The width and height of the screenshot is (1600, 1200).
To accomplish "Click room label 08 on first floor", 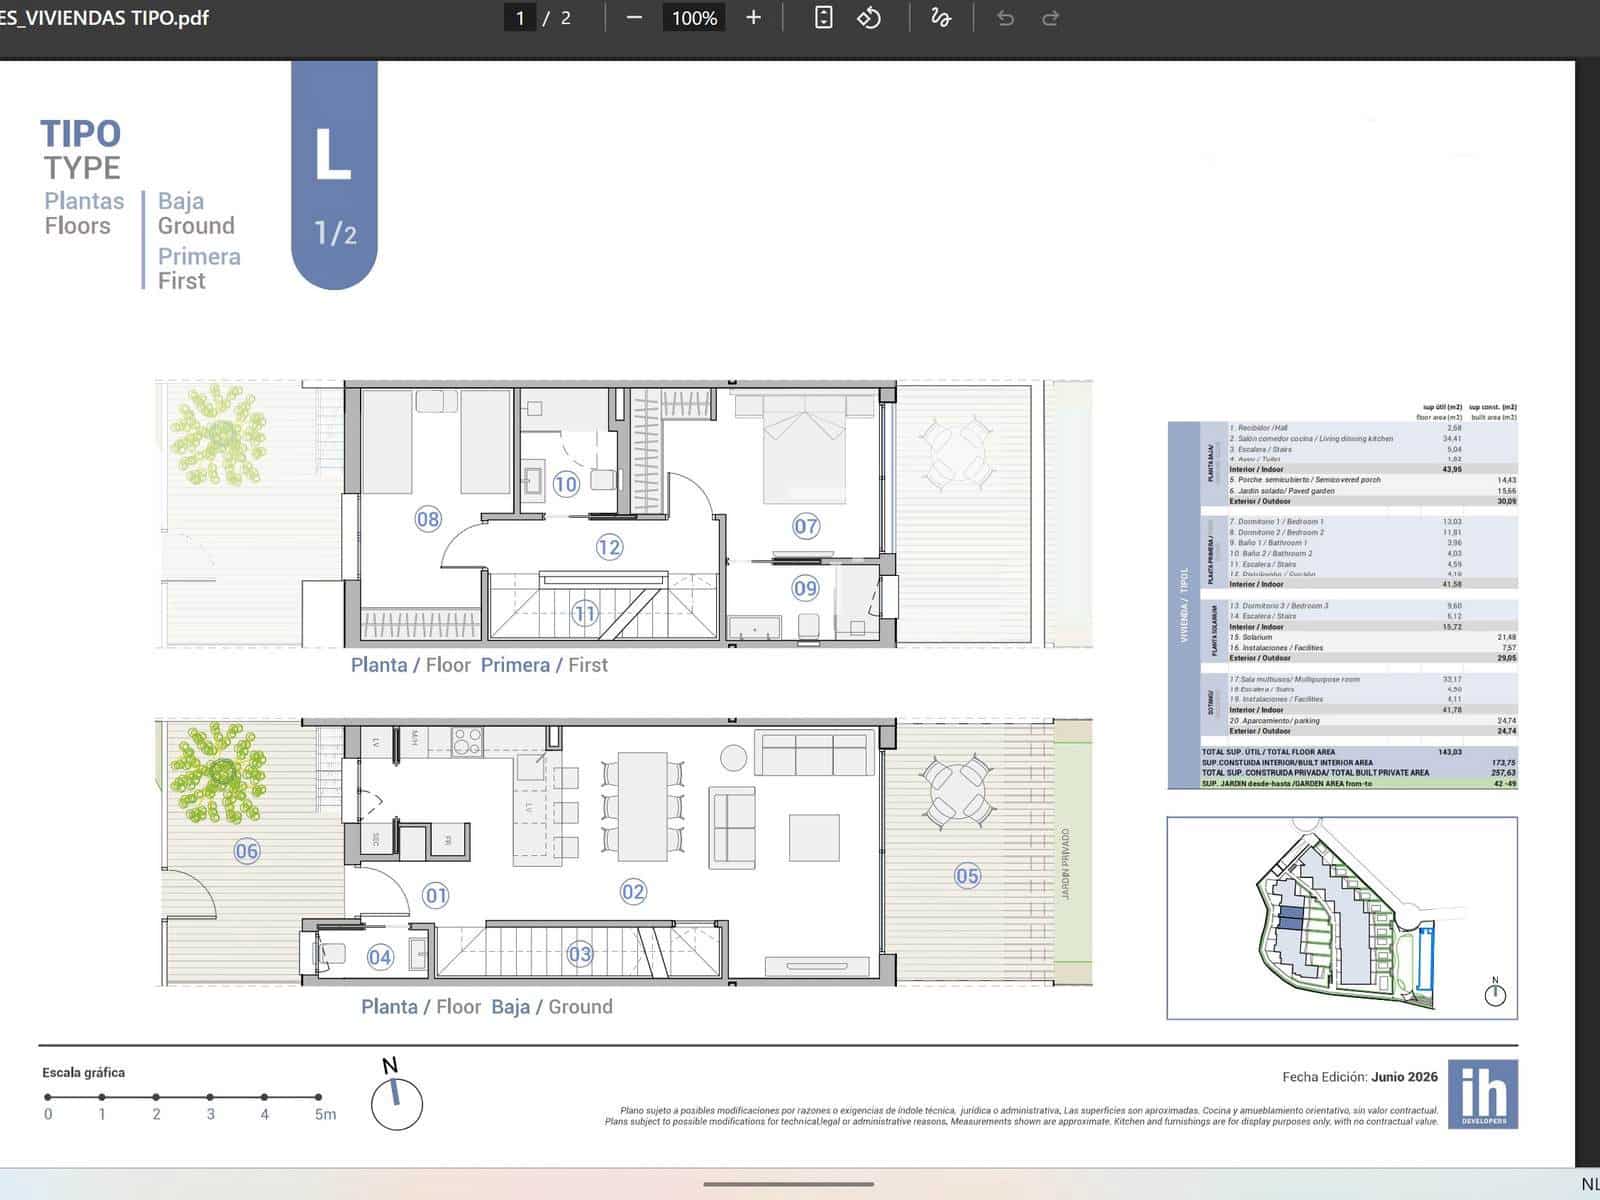I will (428, 519).
